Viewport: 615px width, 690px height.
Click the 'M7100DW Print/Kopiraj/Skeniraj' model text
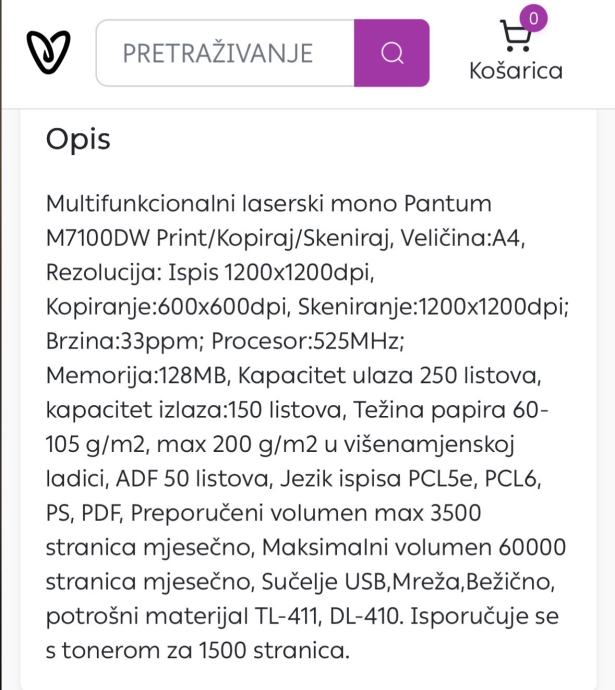200,240
